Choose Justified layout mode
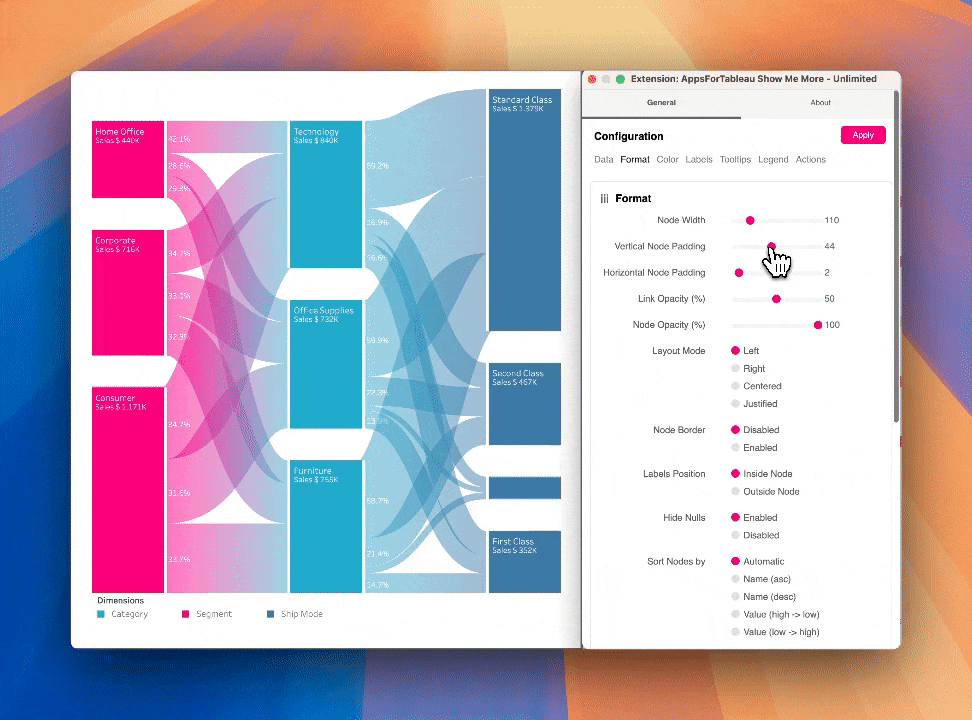 736,404
